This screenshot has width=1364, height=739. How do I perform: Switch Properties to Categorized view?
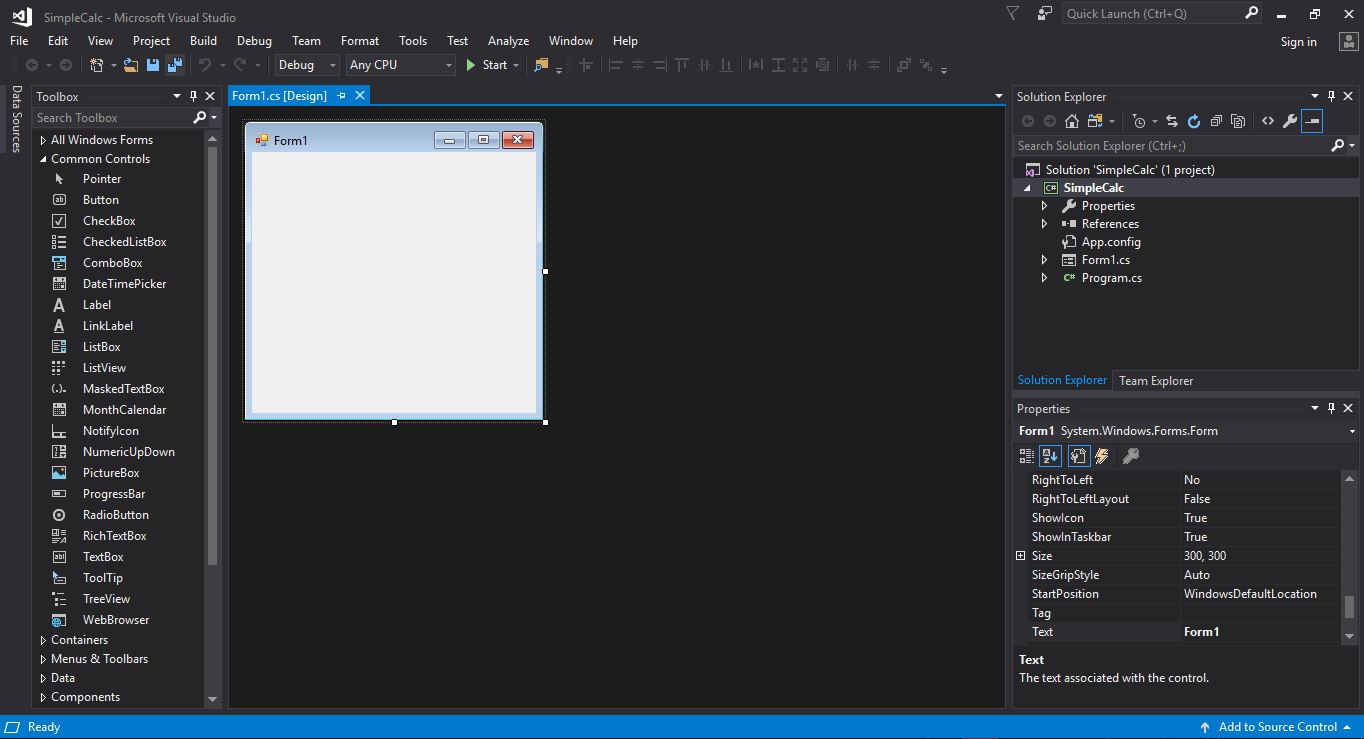(1026, 456)
